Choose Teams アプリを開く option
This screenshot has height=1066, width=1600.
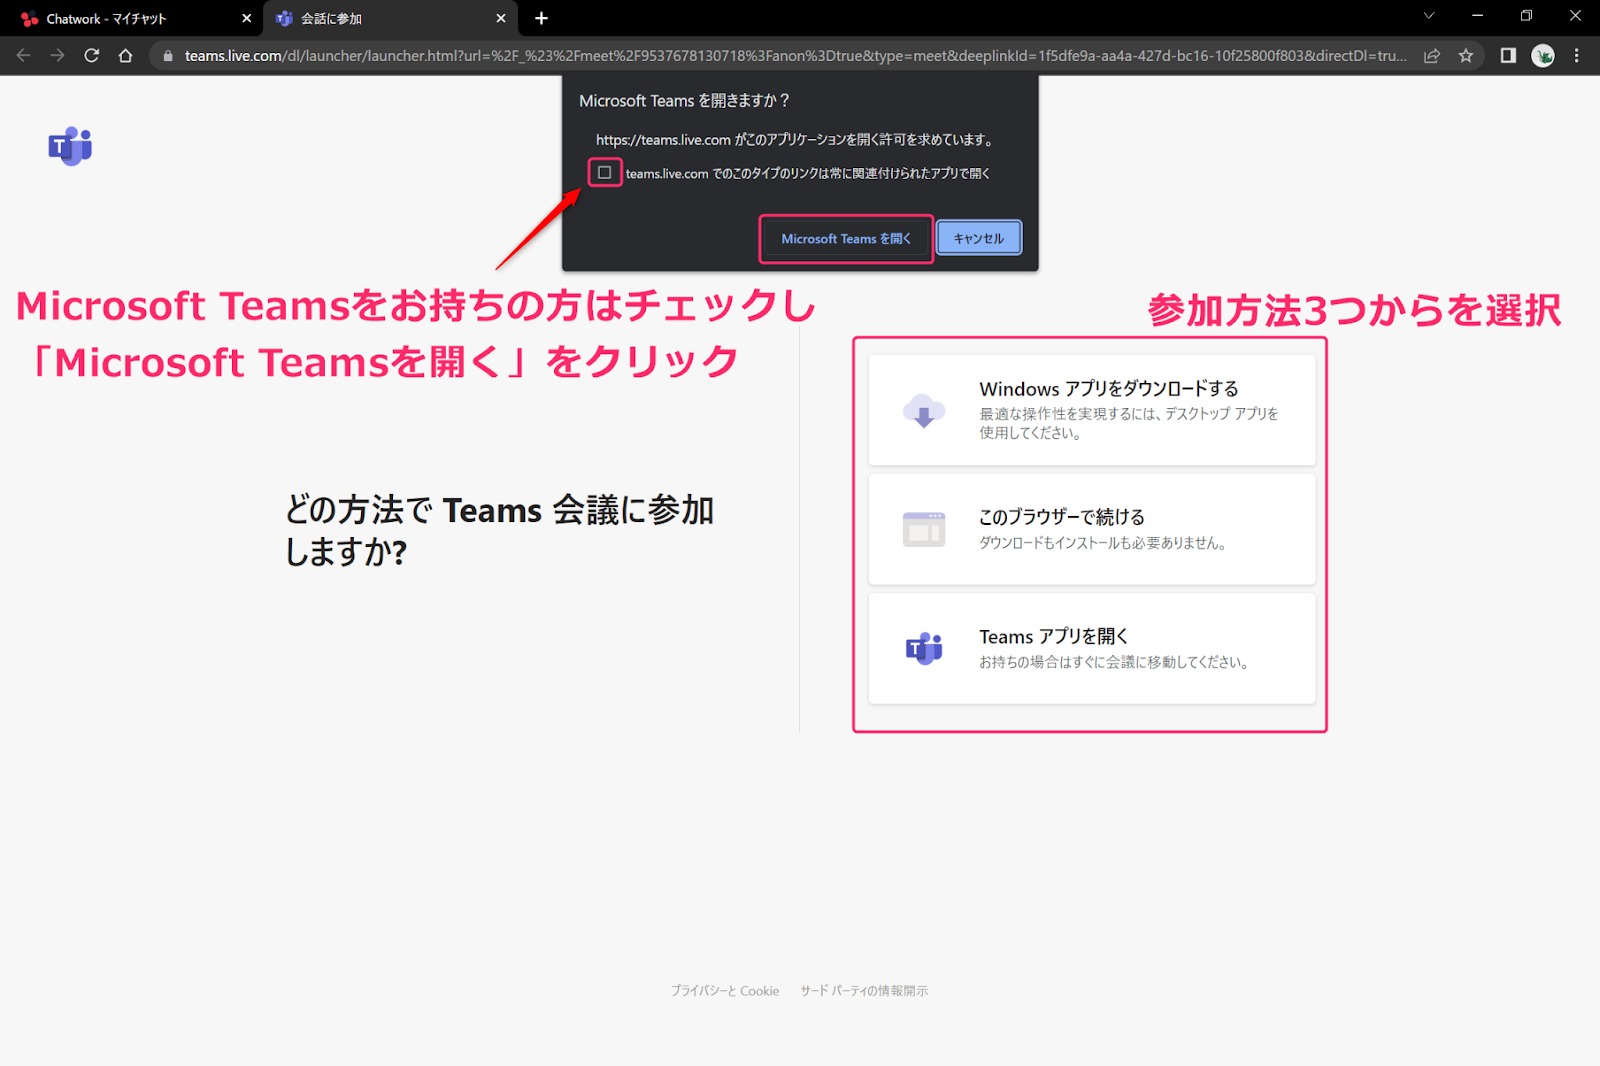tap(1092, 648)
